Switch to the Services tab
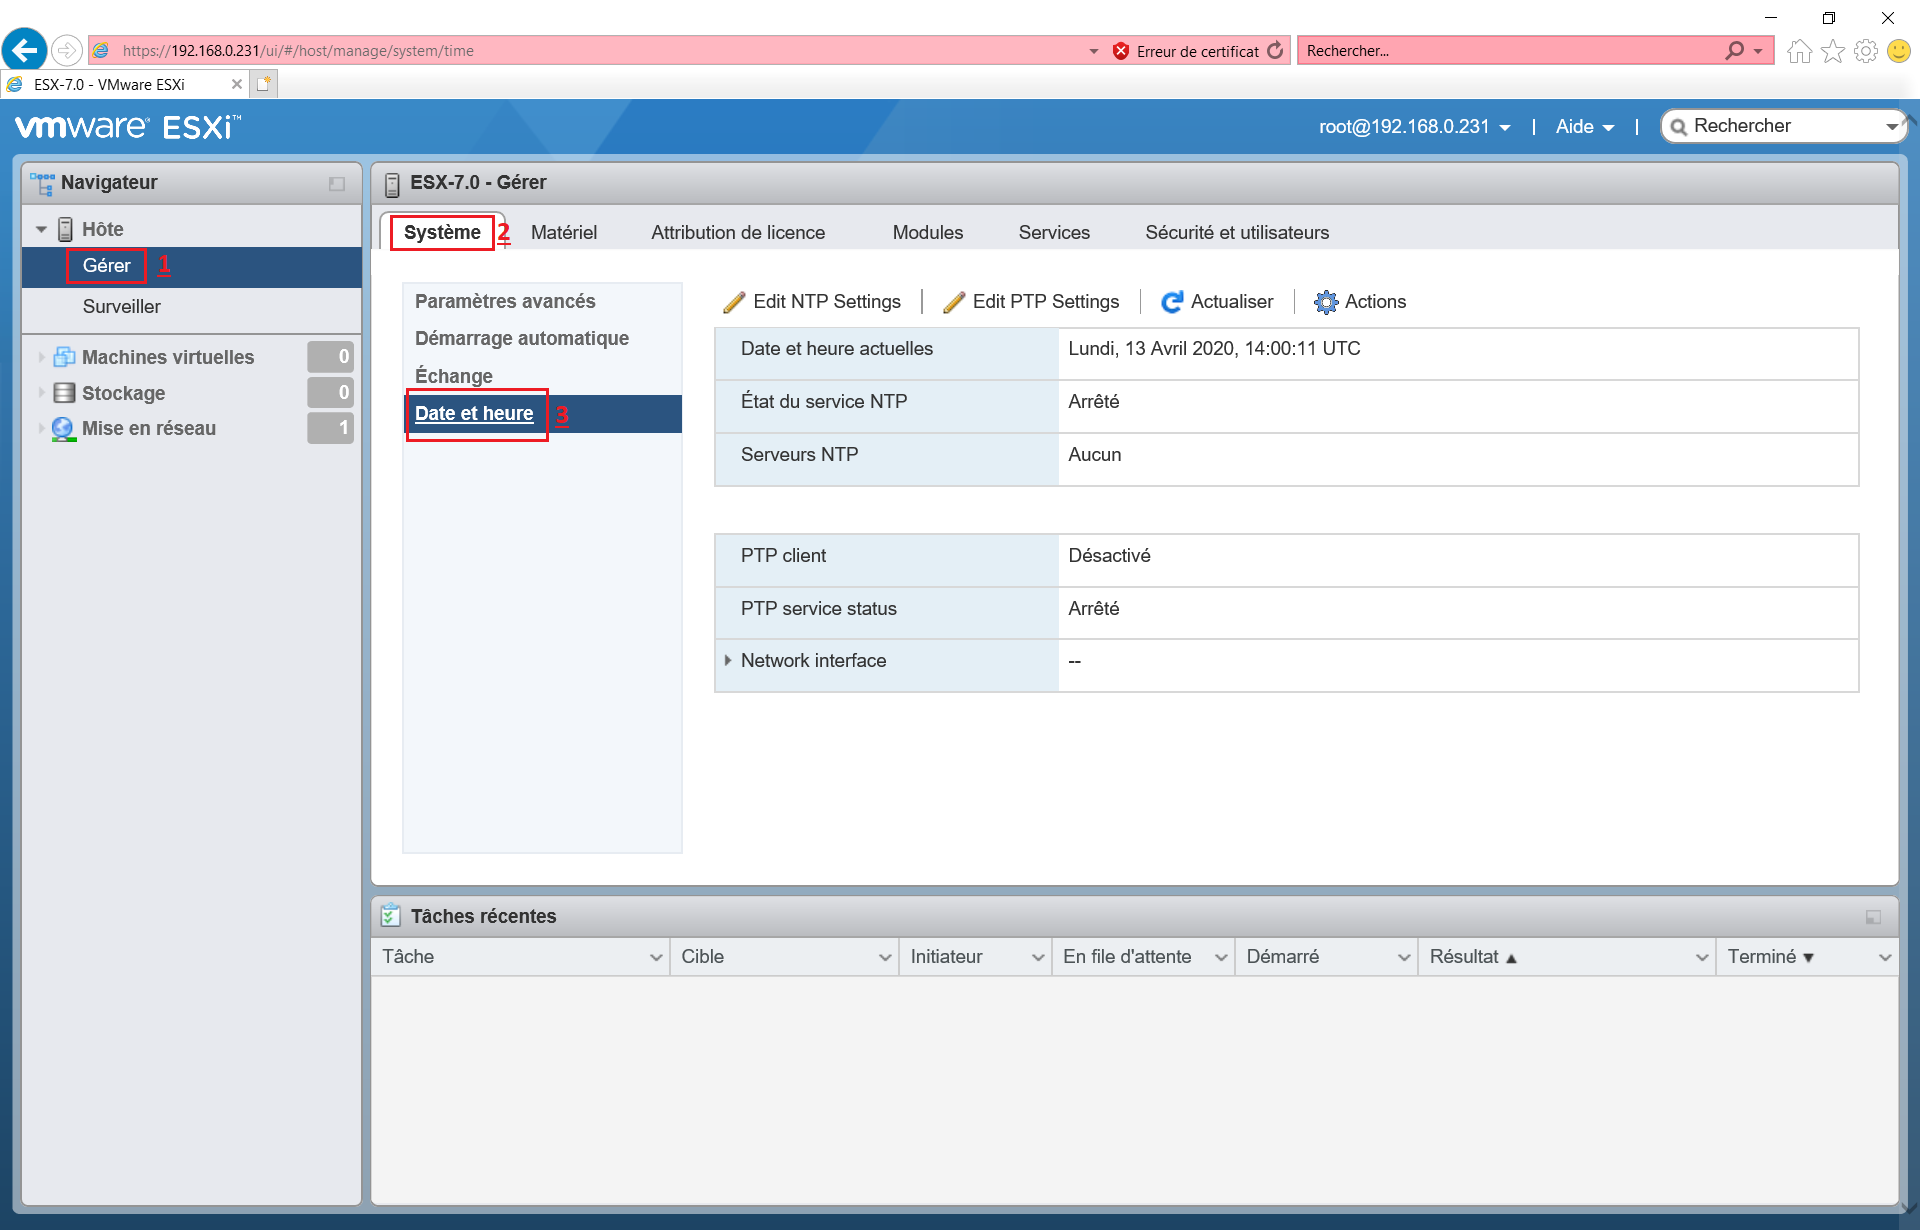This screenshot has width=1920, height=1230. pyautogui.click(x=1054, y=233)
